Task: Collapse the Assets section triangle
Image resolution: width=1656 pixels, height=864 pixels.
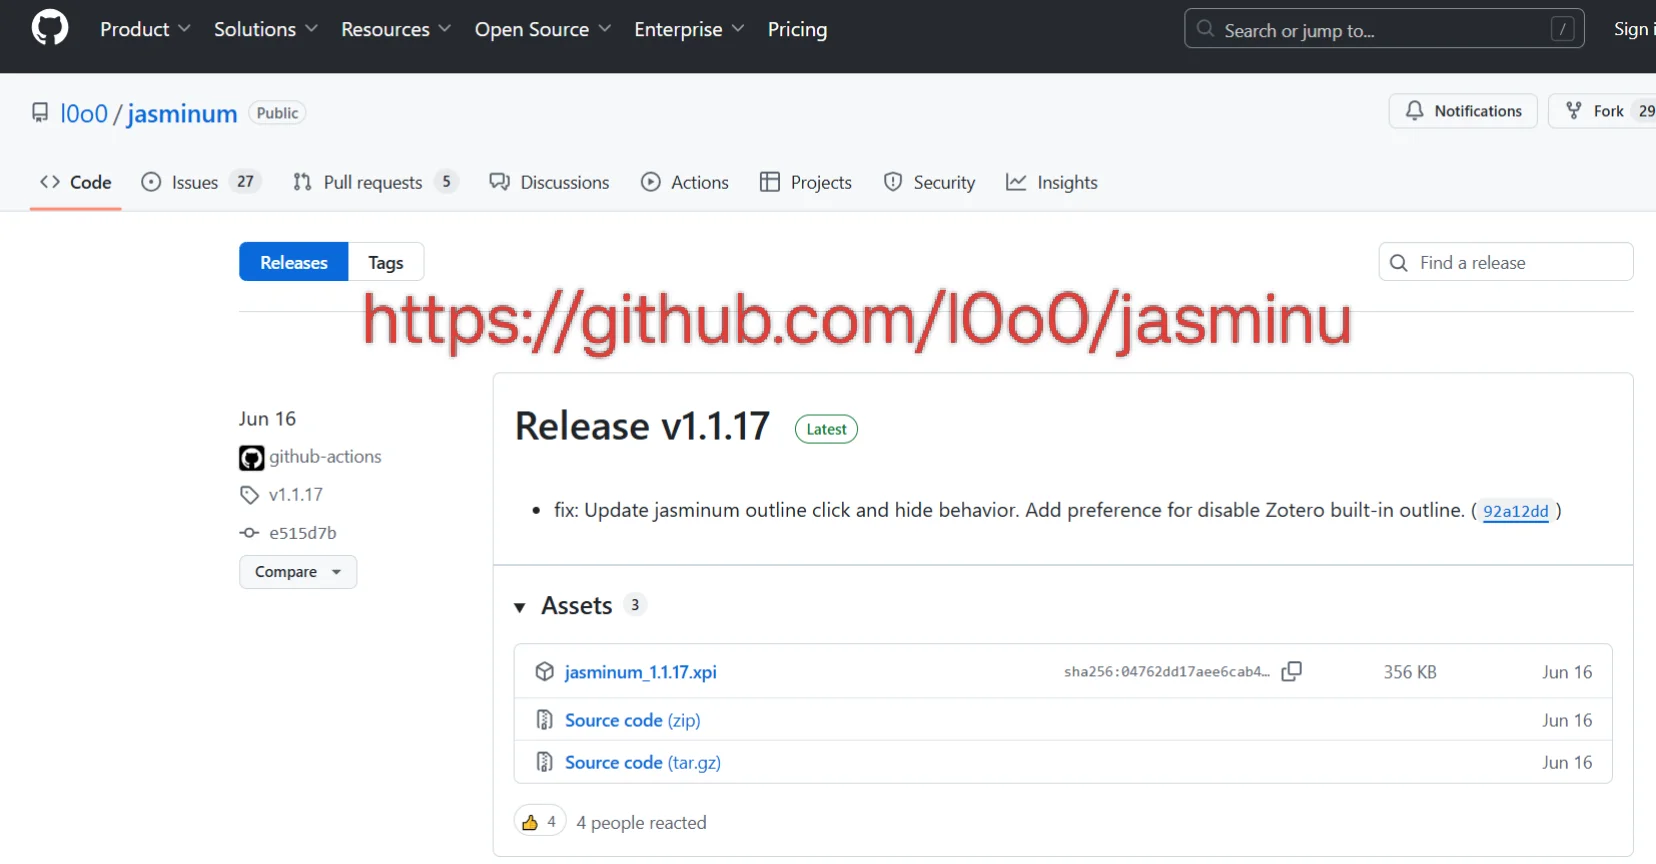Action: pyautogui.click(x=519, y=607)
